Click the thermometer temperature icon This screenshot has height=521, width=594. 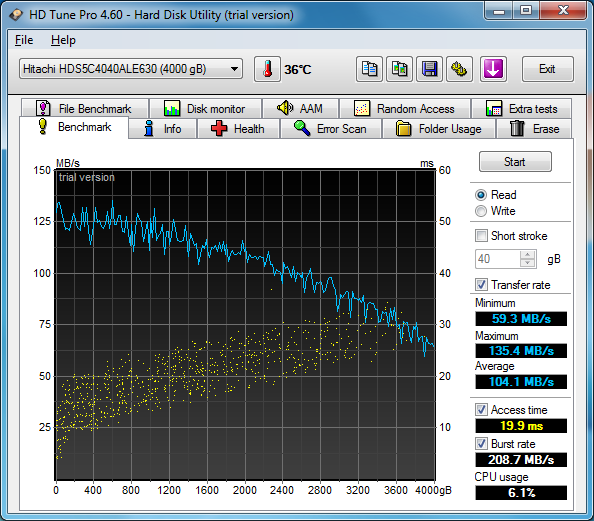click(x=267, y=69)
